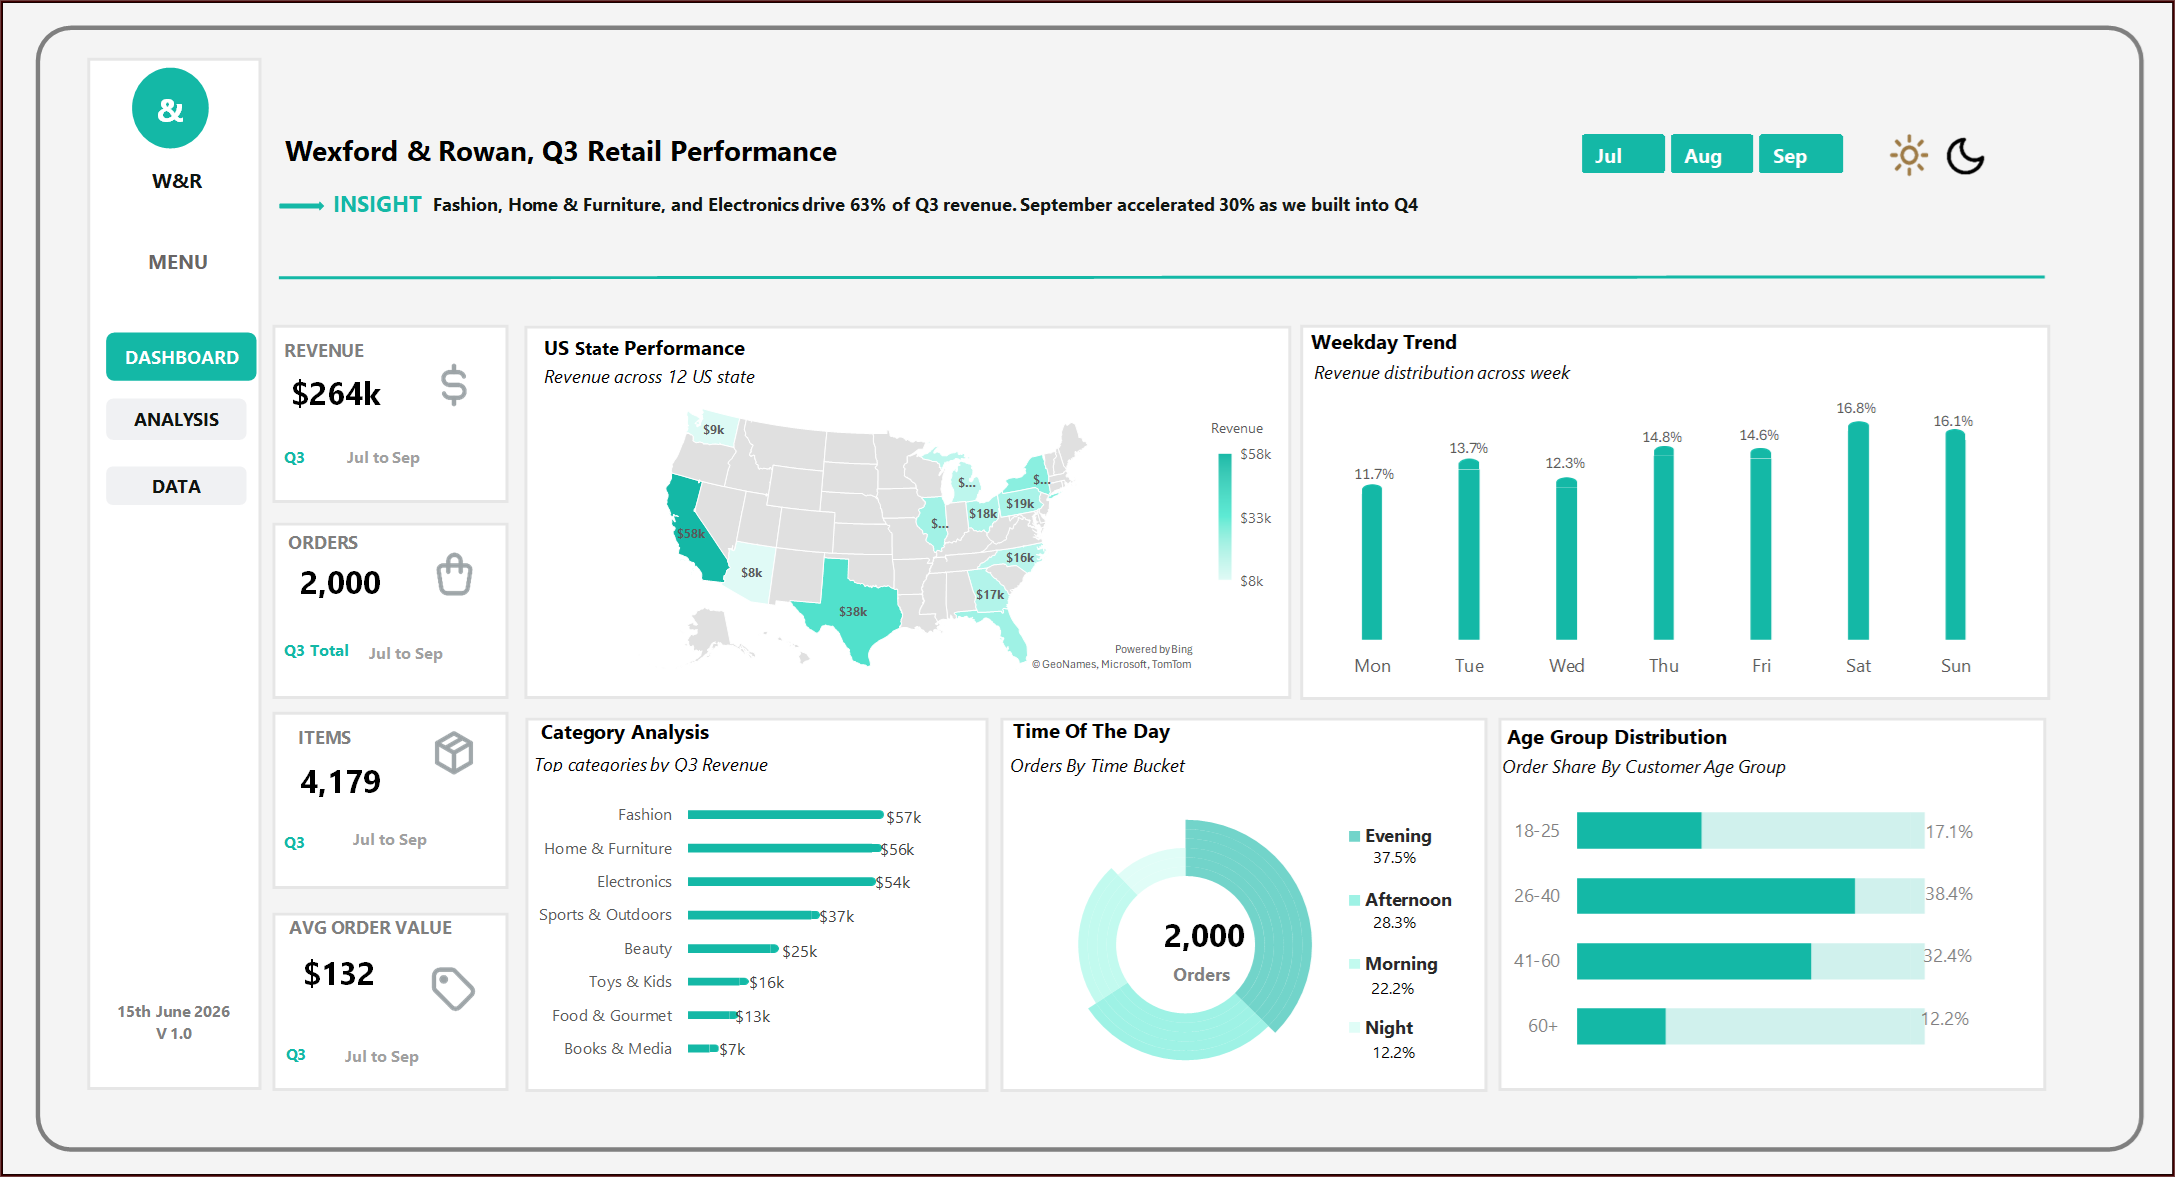Click the Fri bar in Weekday Trend
Viewport: 2175px width, 1177px height.
coord(1760,544)
